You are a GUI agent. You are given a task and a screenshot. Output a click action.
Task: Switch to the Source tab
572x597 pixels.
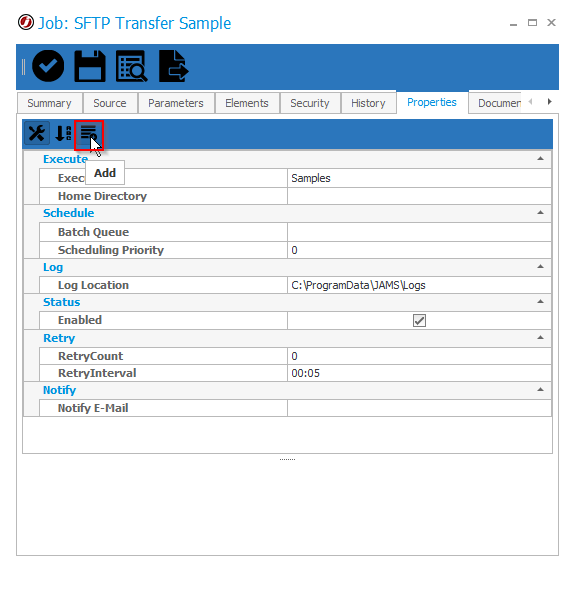(x=110, y=103)
